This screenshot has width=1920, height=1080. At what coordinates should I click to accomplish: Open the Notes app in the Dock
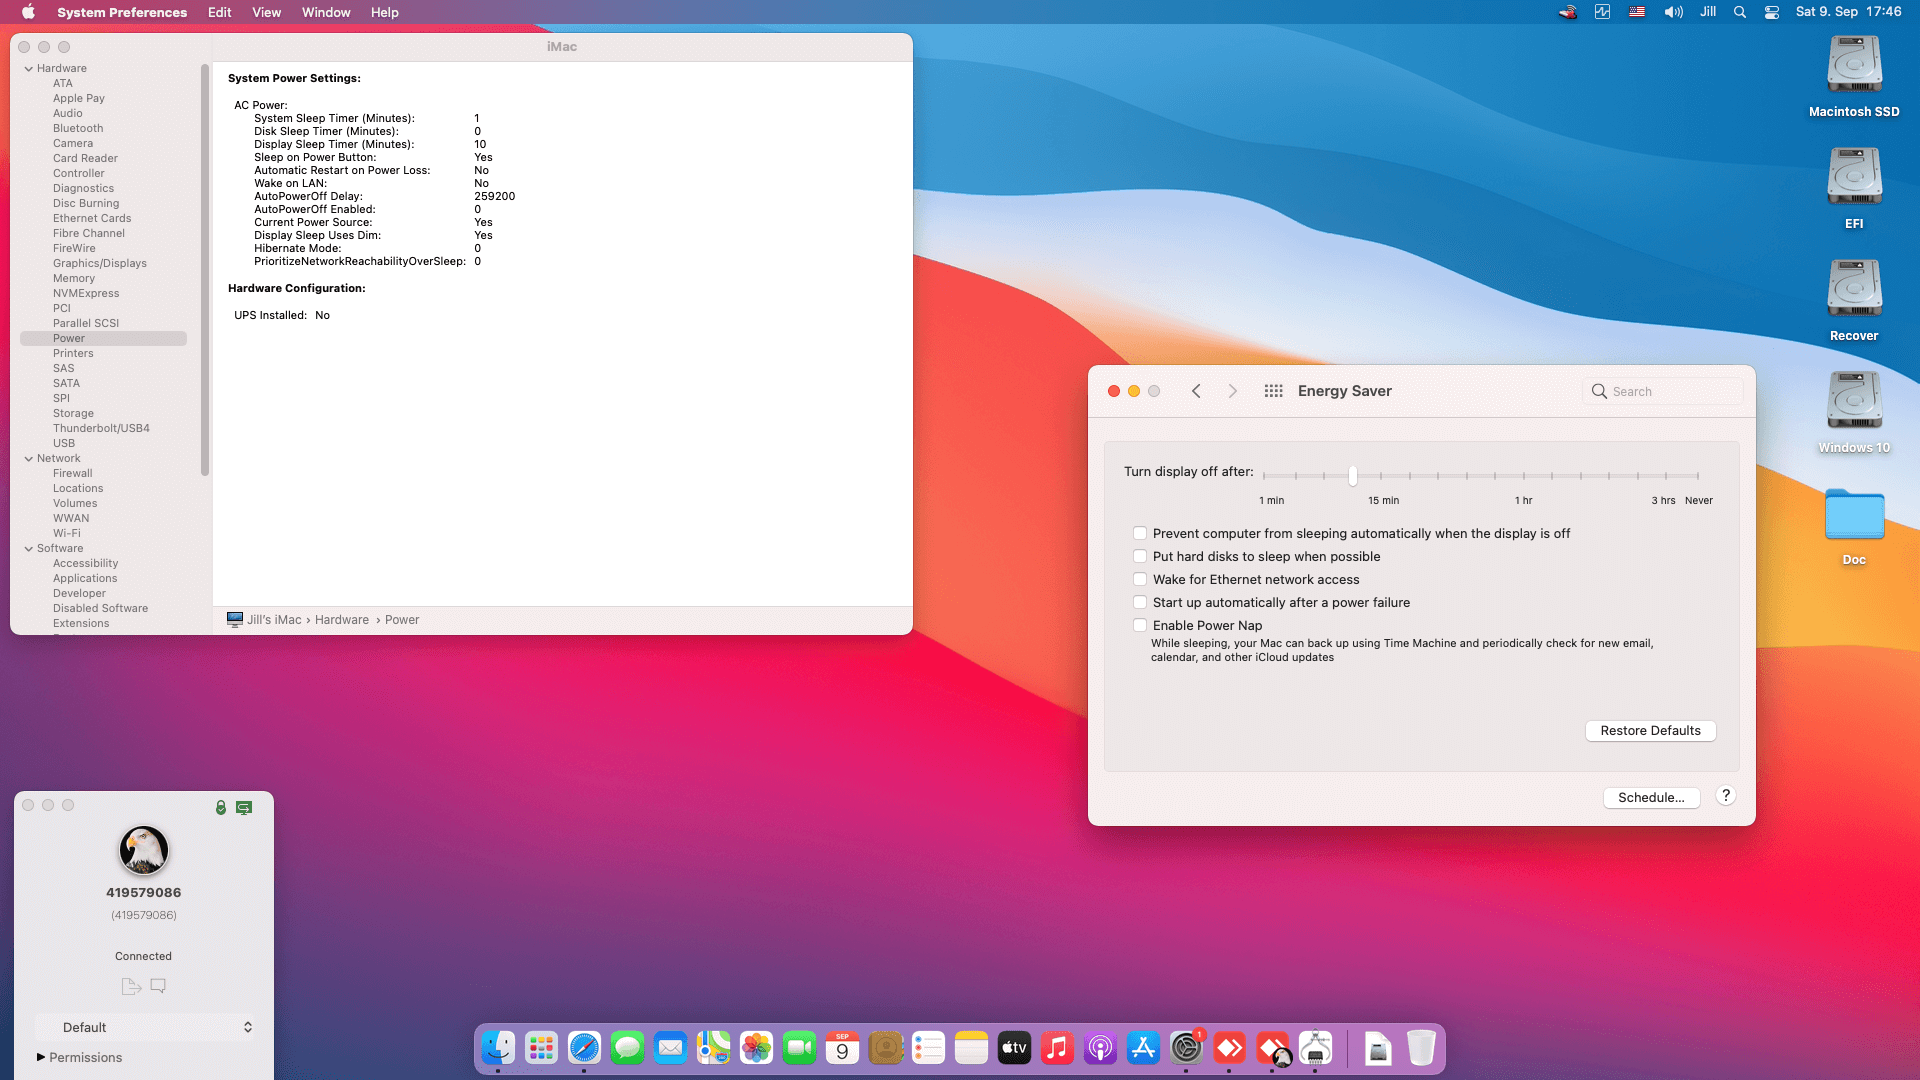[x=971, y=1048]
